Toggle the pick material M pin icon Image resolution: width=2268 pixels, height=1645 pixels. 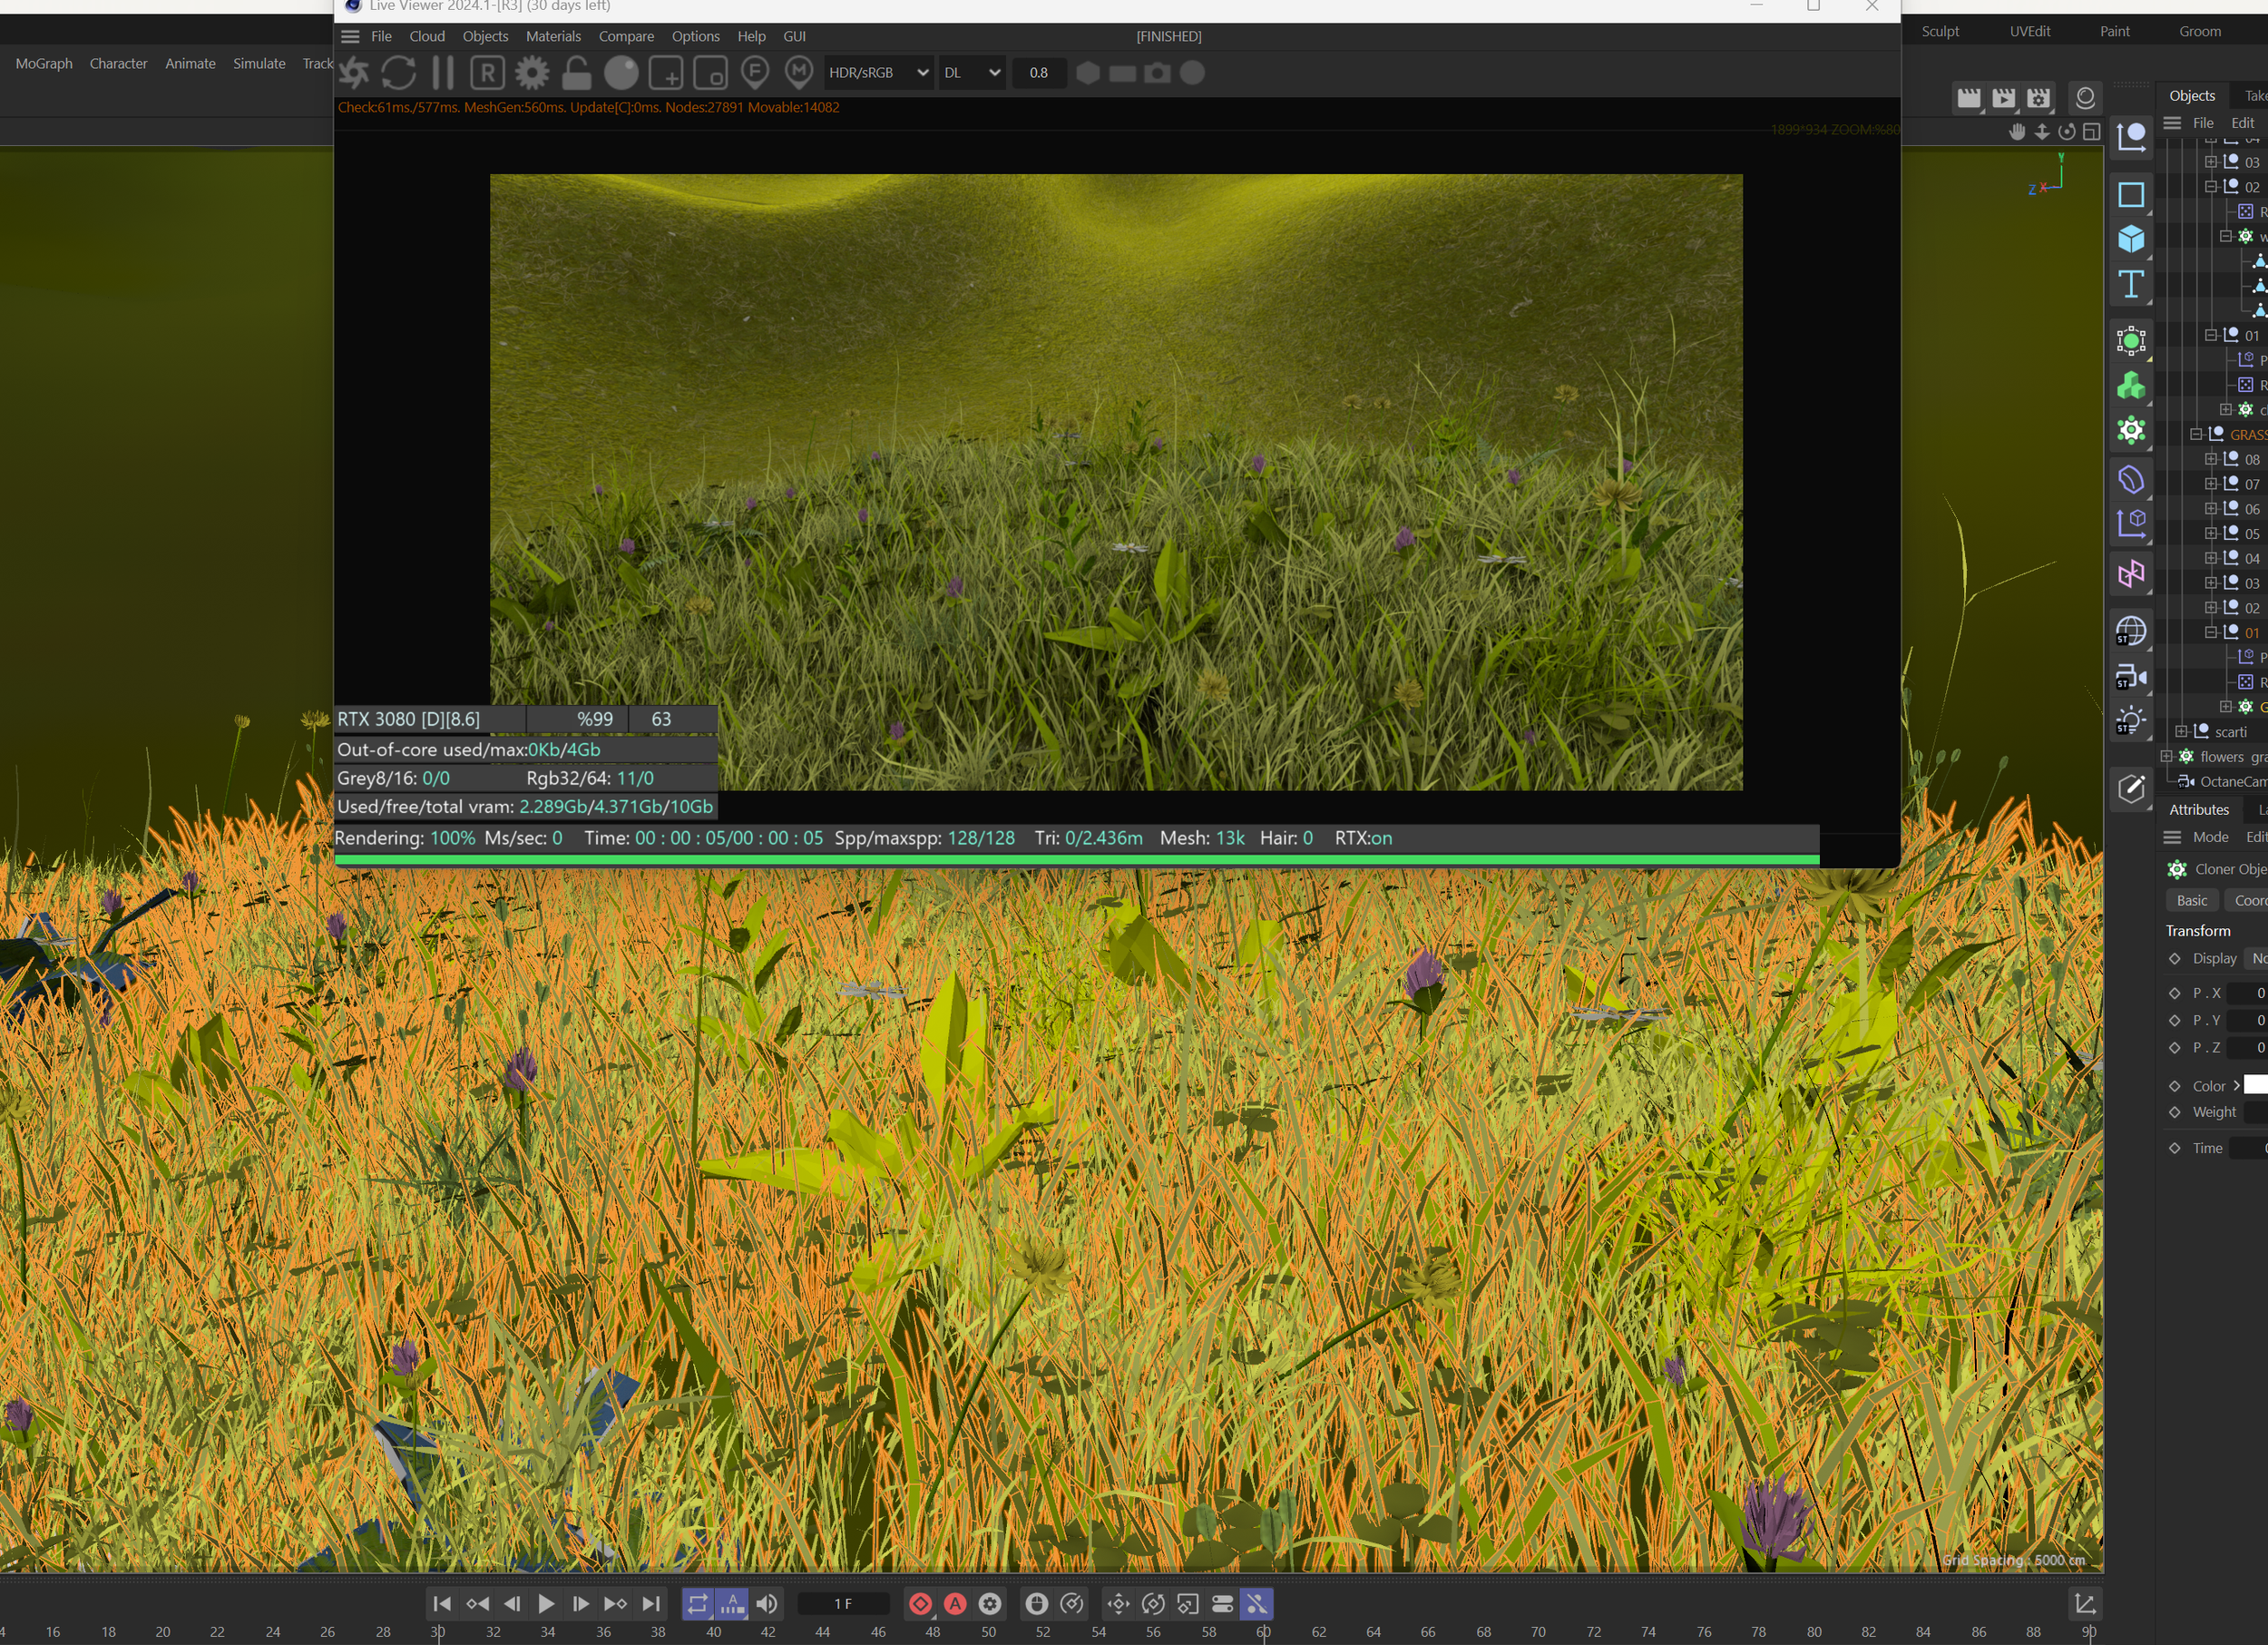click(798, 73)
